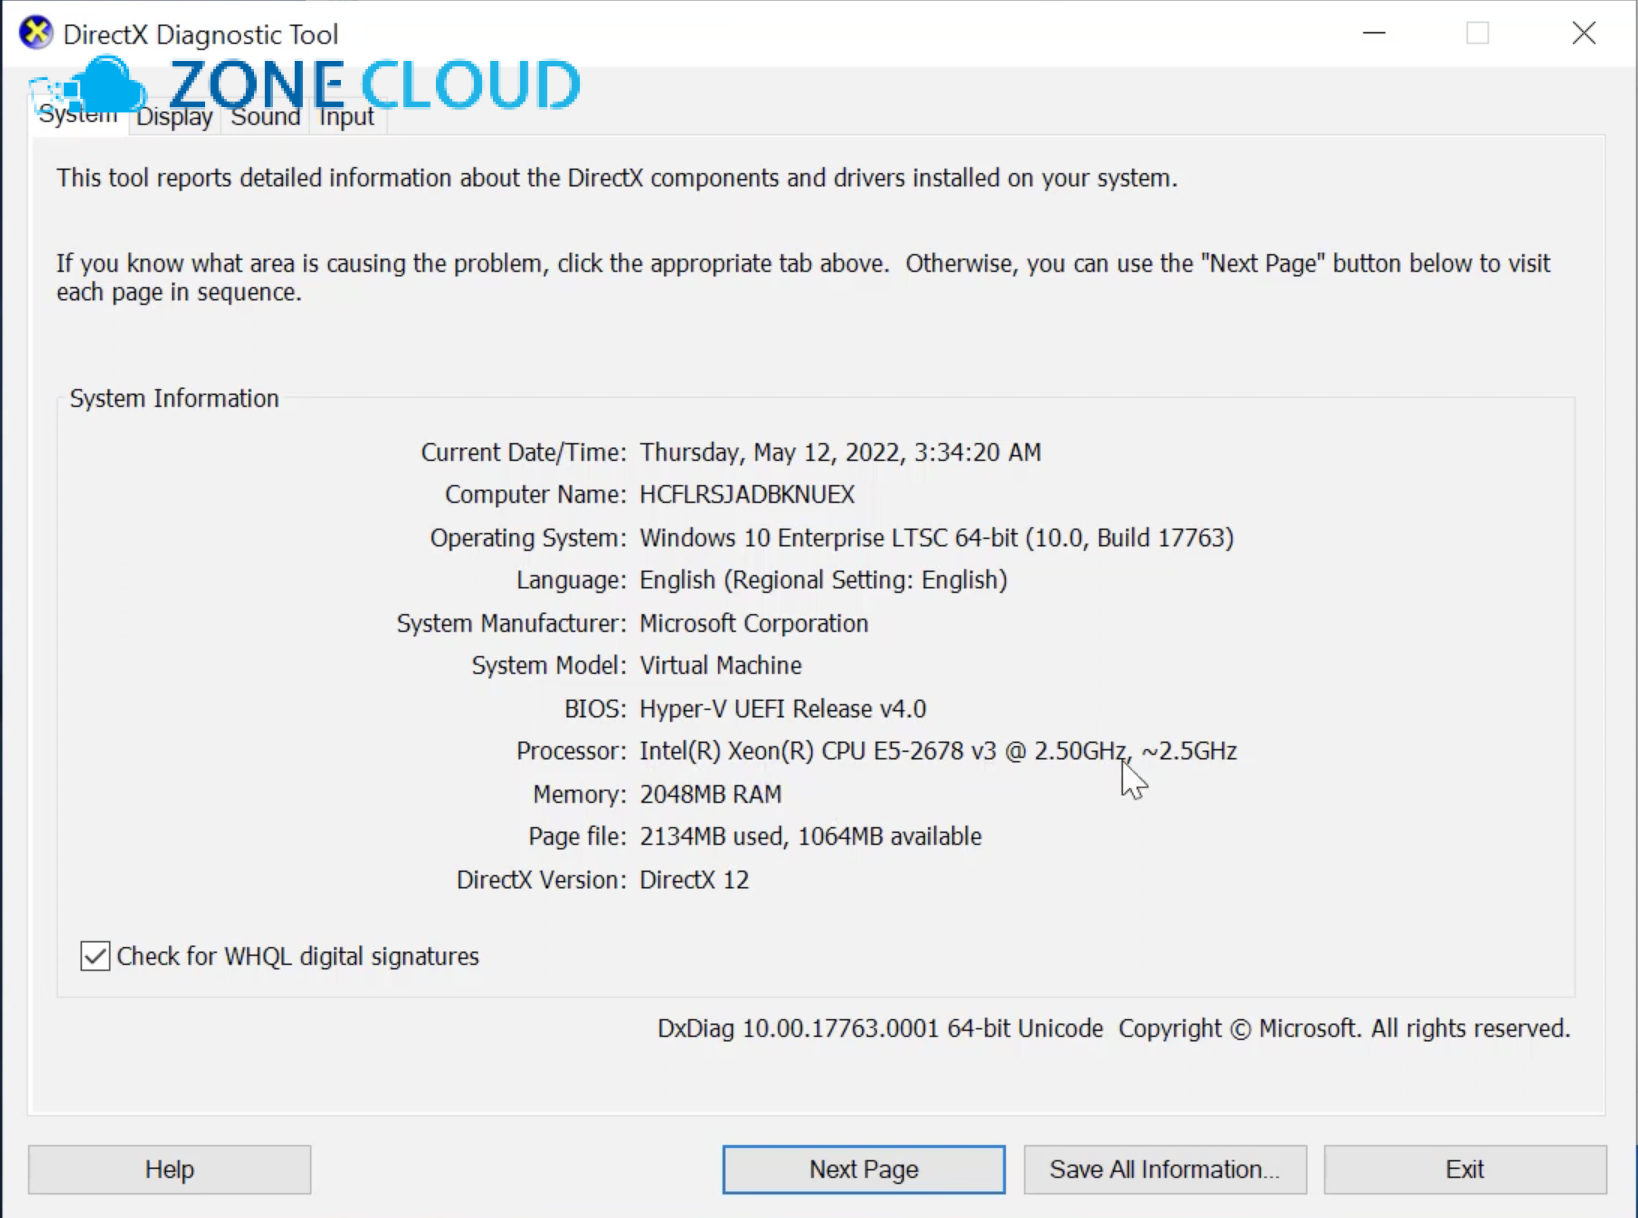Click computer name HCFLRSJADBKNUEX
Image resolution: width=1638 pixels, height=1218 pixels.
click(x=747, y=495)
